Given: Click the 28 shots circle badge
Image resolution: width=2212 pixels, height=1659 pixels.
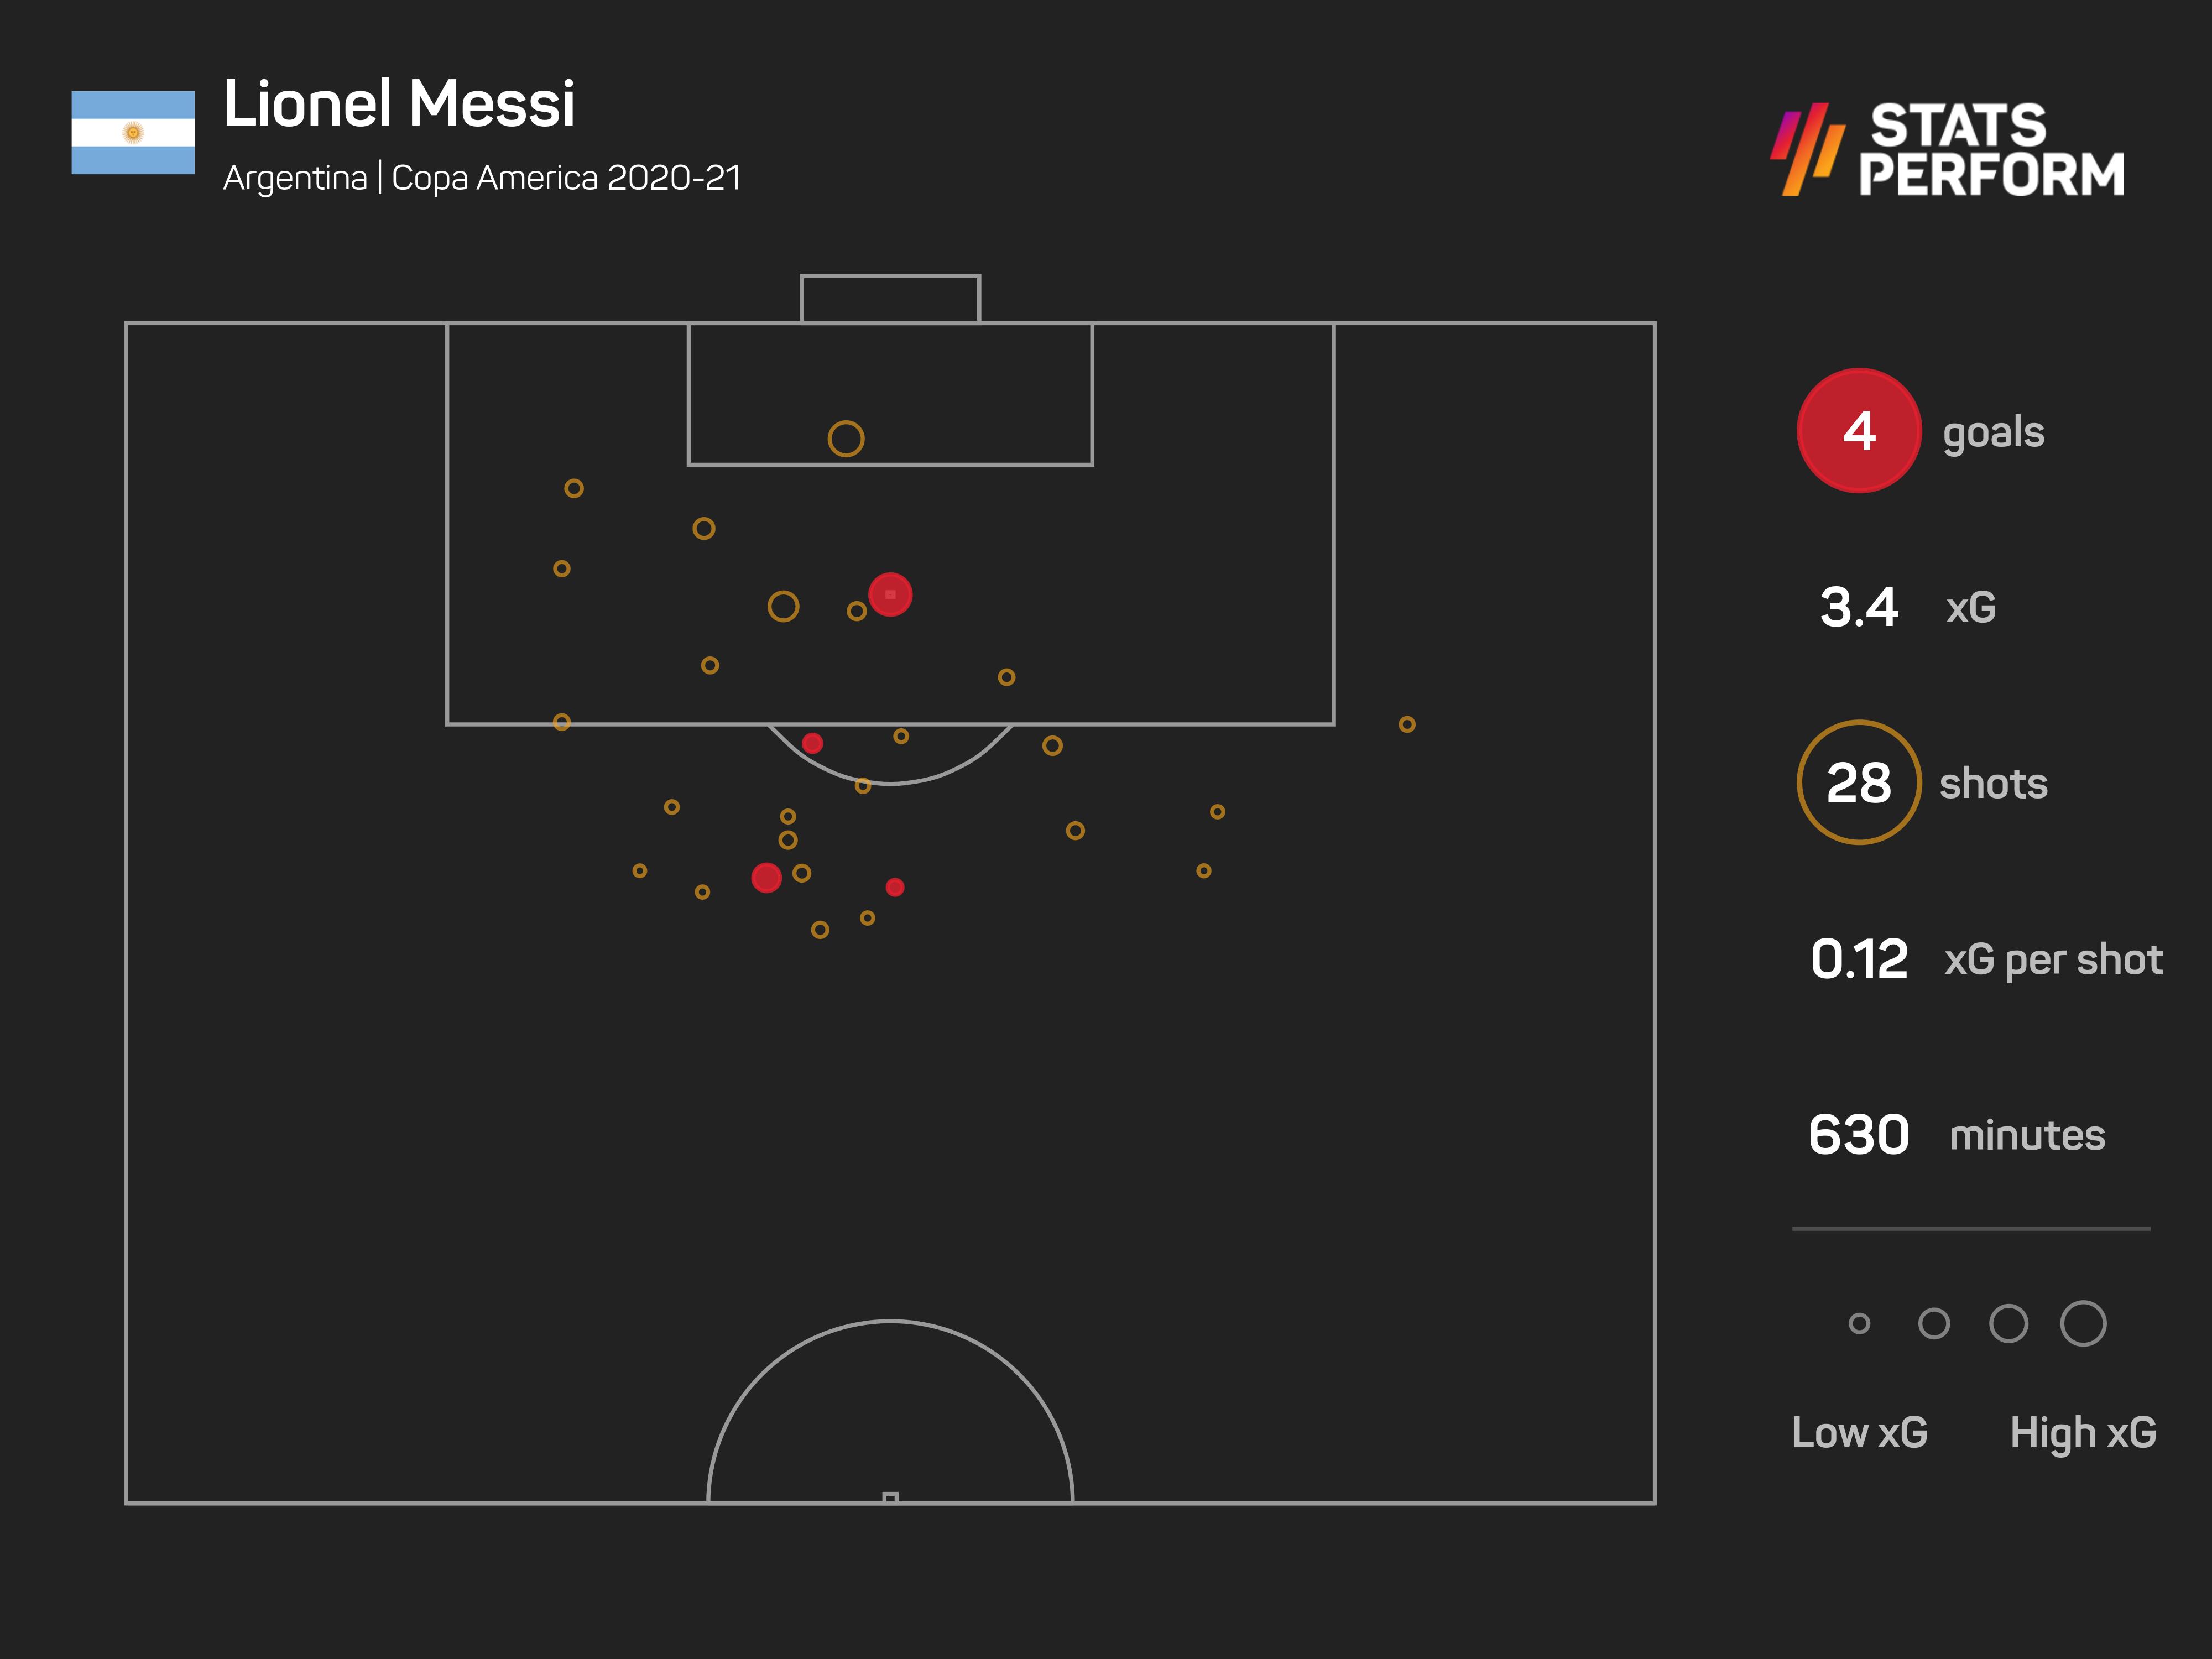Looking at the screenshot, I should tap(1858, 782).
